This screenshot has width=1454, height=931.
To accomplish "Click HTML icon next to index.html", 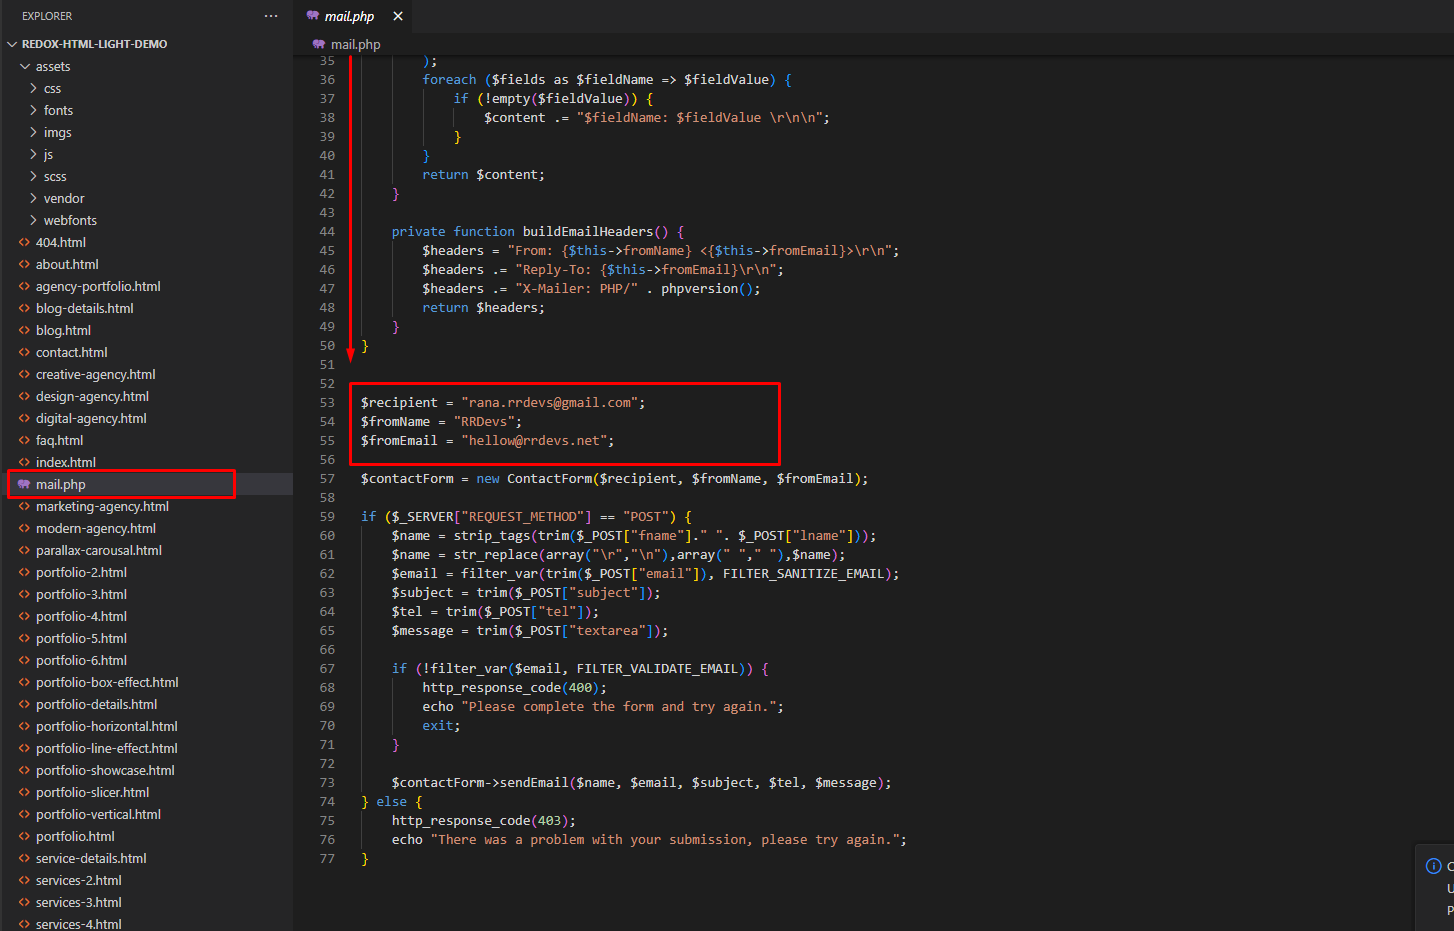I will [24, 462].
